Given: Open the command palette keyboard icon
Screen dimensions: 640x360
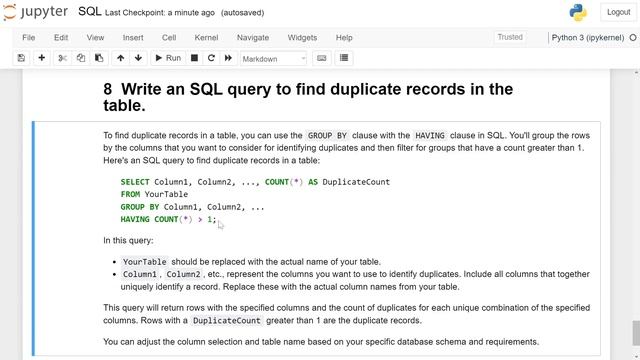Looking at the screenshot, I should pos(322,58).
